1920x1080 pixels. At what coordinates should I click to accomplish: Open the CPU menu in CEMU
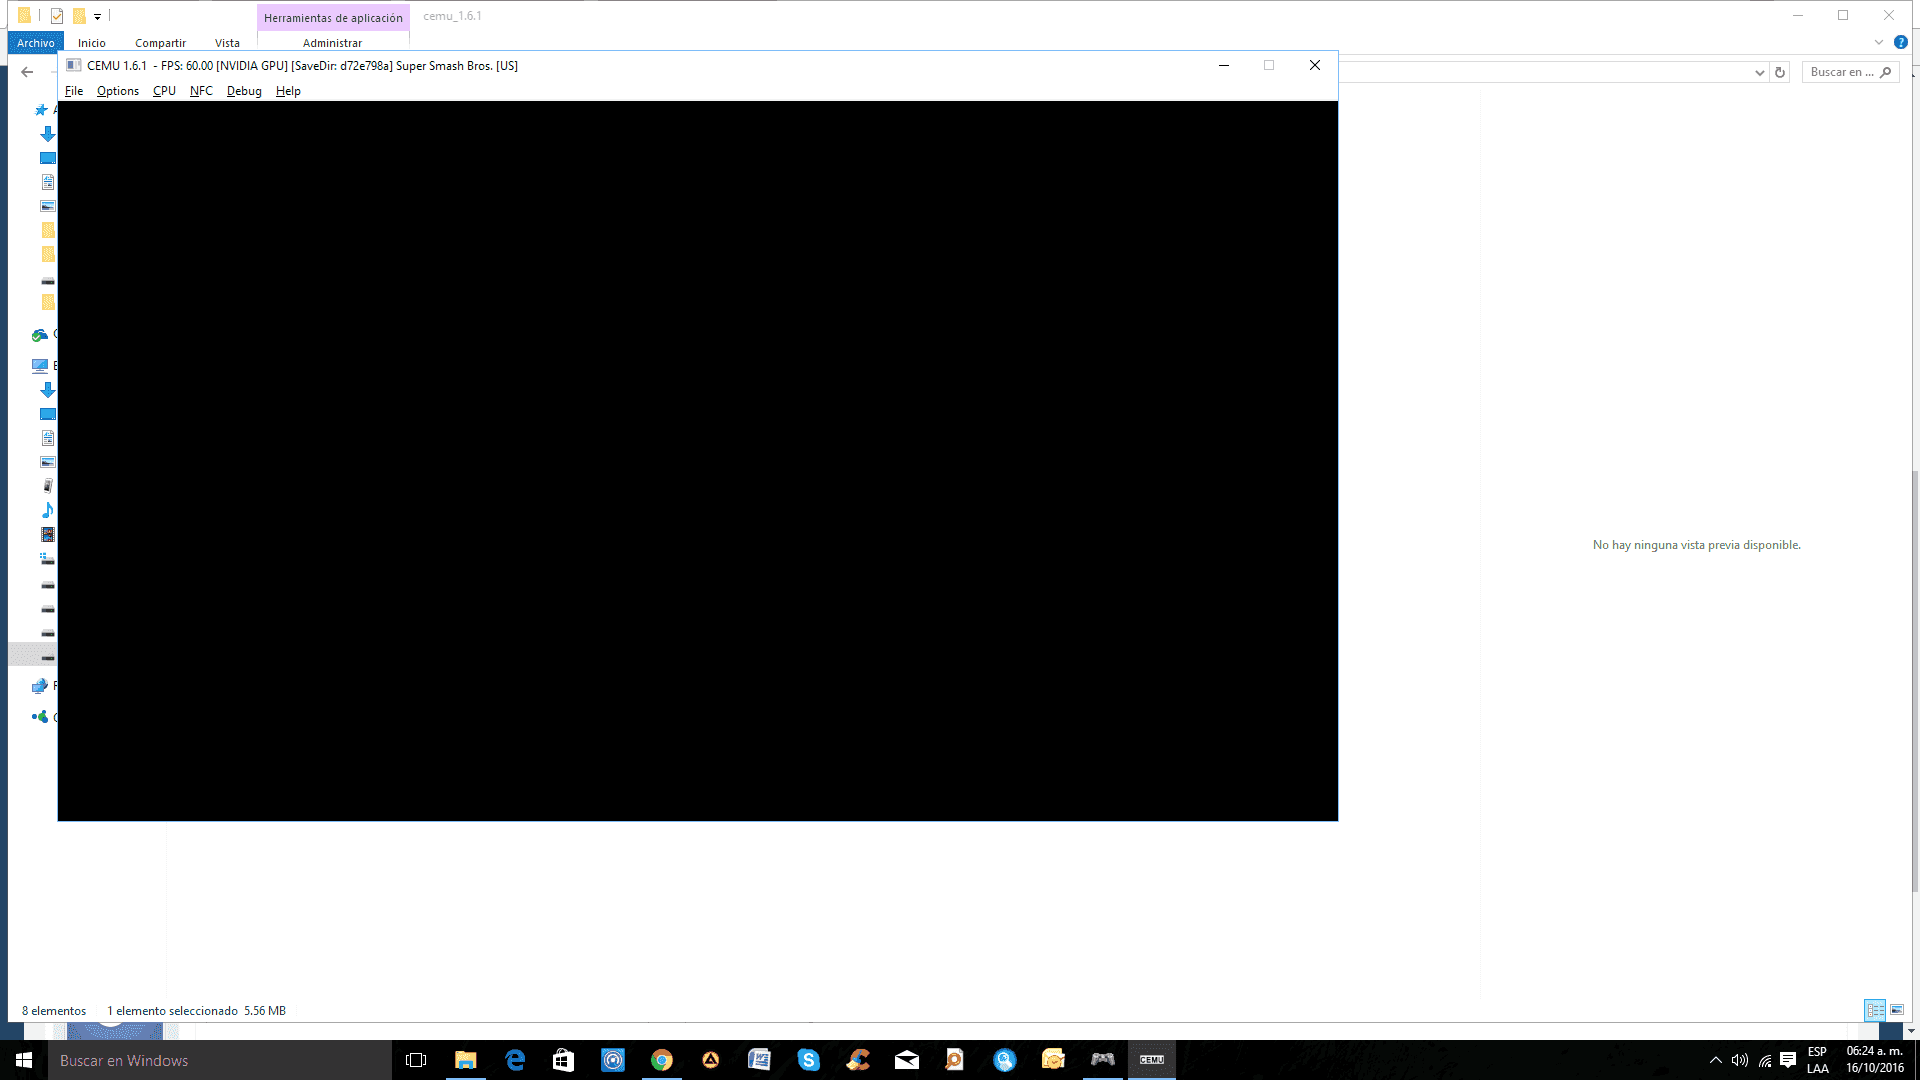tap(164, 91)
